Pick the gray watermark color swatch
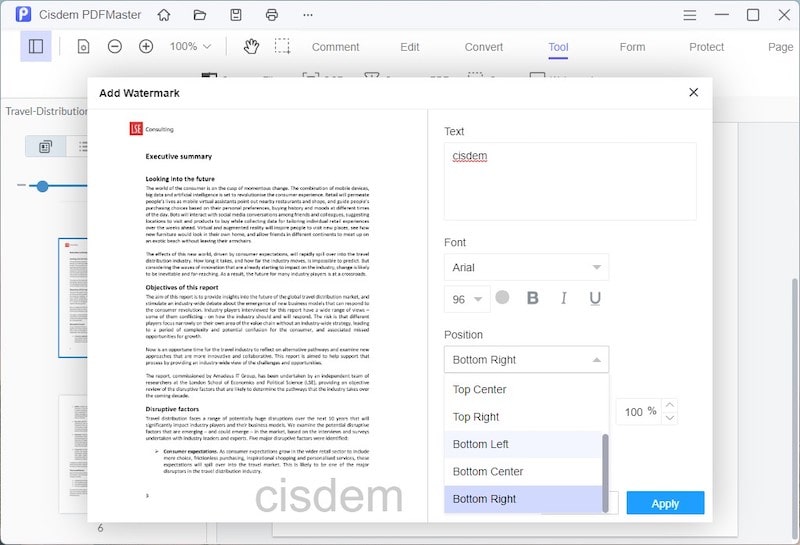The width and height of the screenshot is (800, 545). 502,297
